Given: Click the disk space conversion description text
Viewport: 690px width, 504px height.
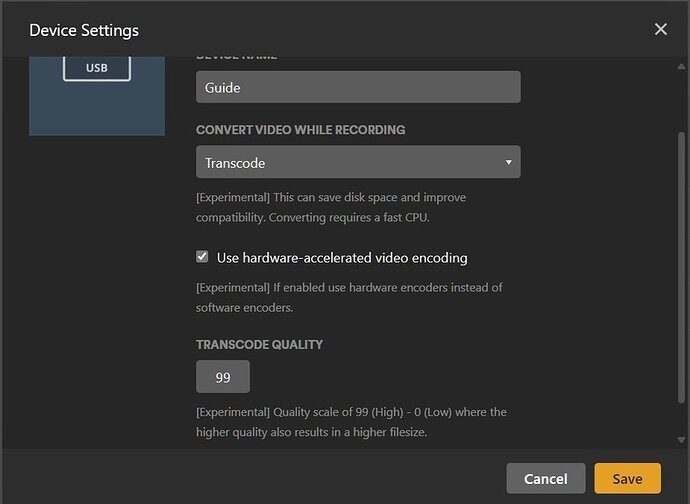Looking at the screenshot, I should tap(330, 206).
